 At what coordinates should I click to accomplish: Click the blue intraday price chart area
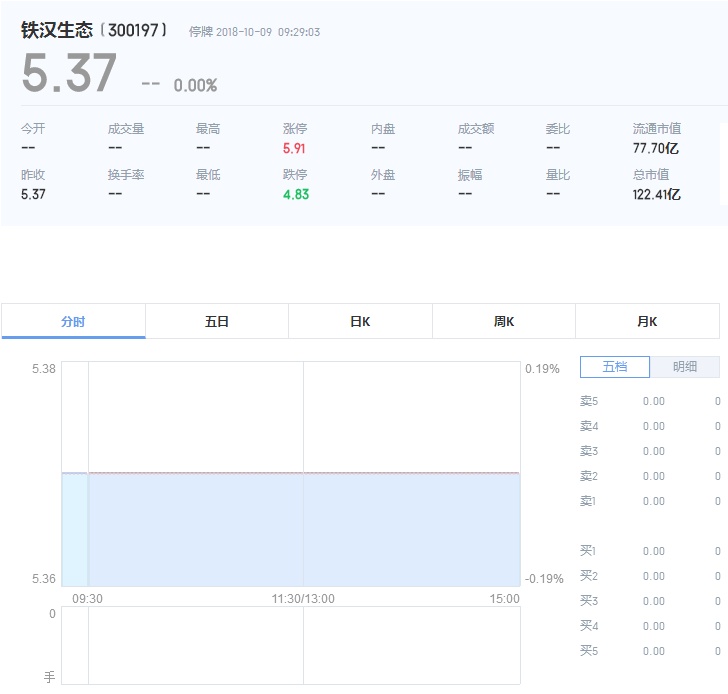(300, 528)
